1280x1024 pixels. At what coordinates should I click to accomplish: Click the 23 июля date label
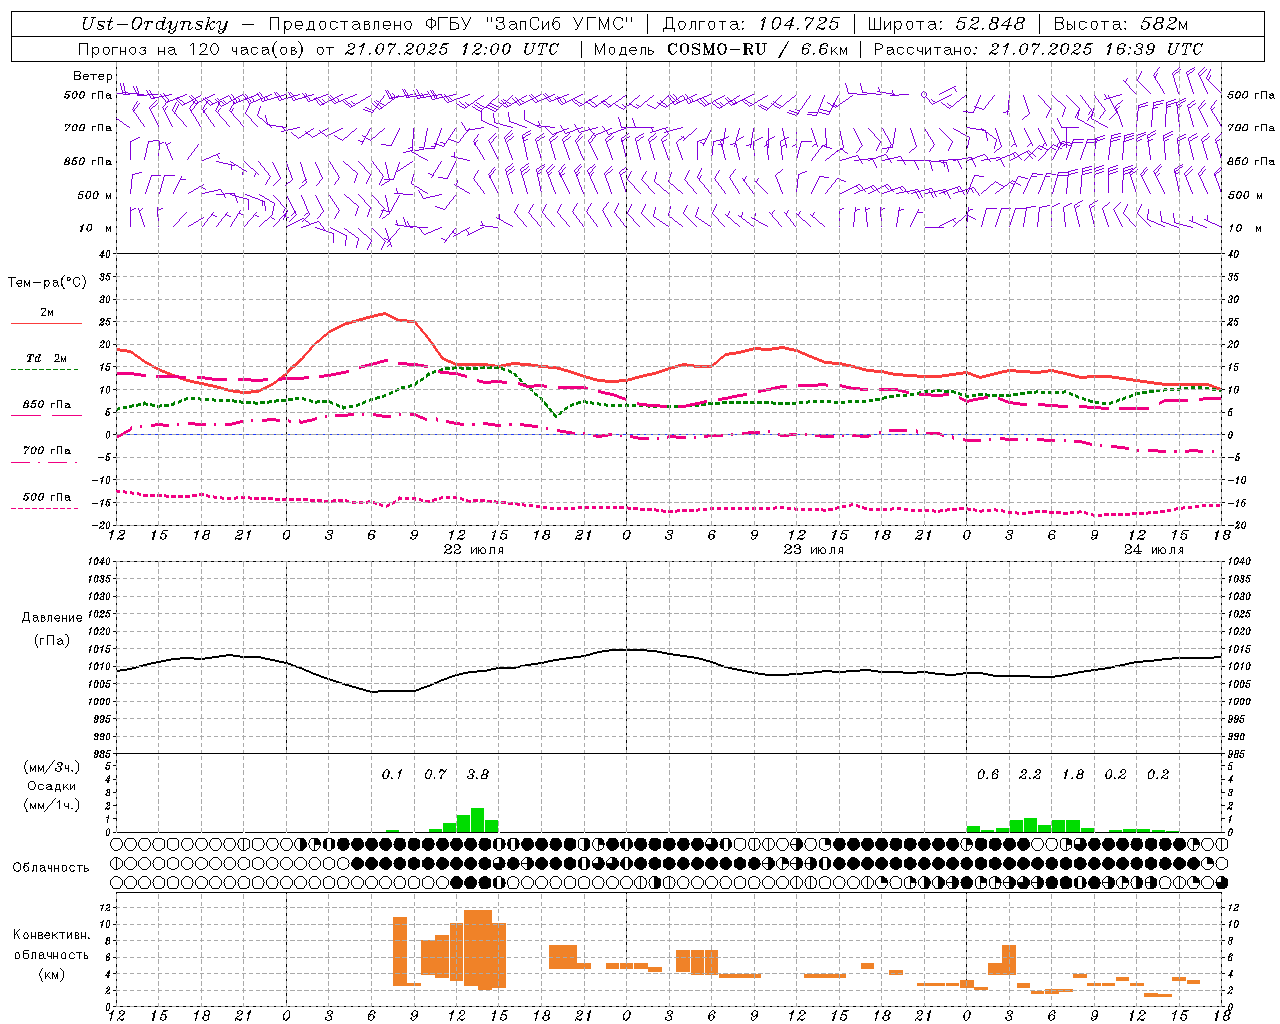pyautogui.click(x=814, y=550)
